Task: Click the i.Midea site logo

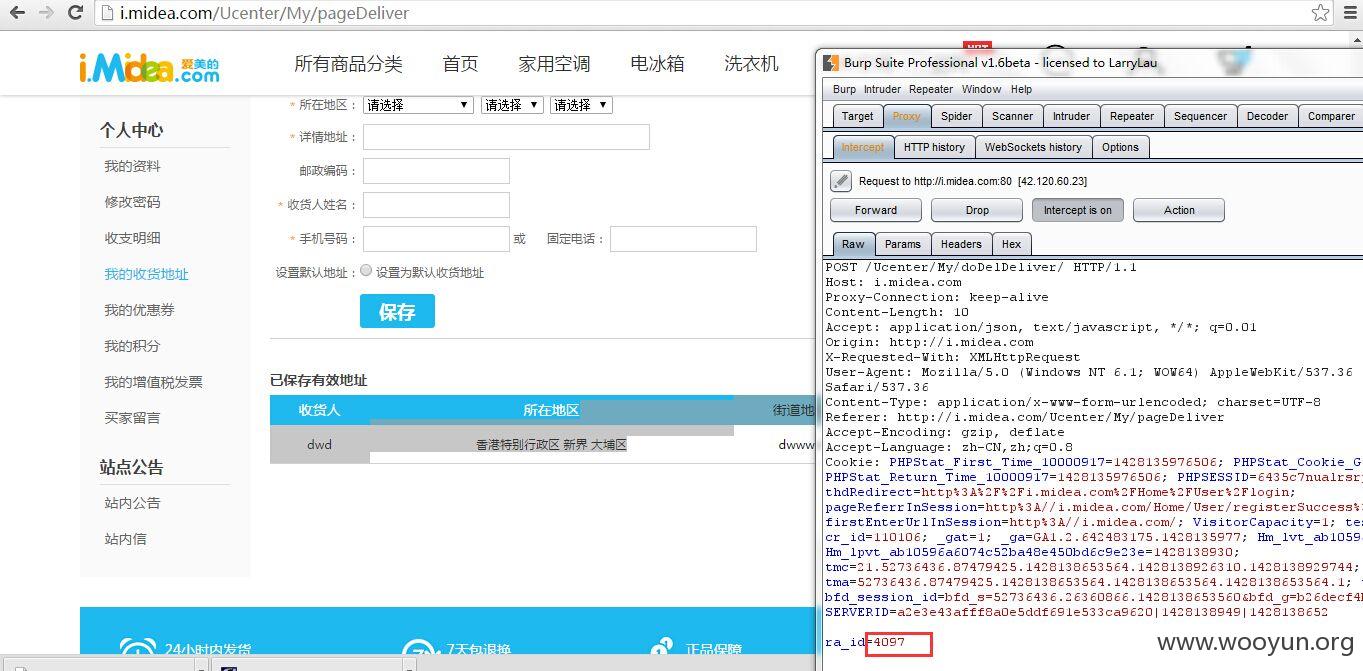Action: 149,67
